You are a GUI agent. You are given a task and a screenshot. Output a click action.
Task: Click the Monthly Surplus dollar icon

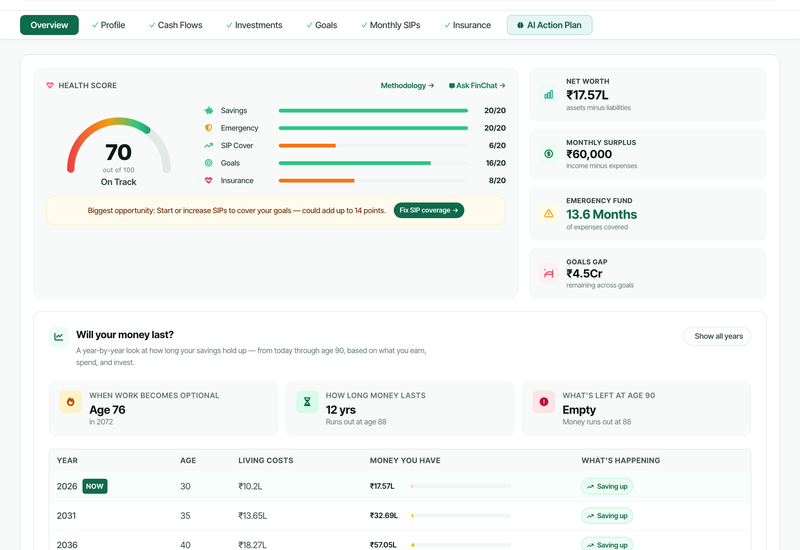click(548, 154)
